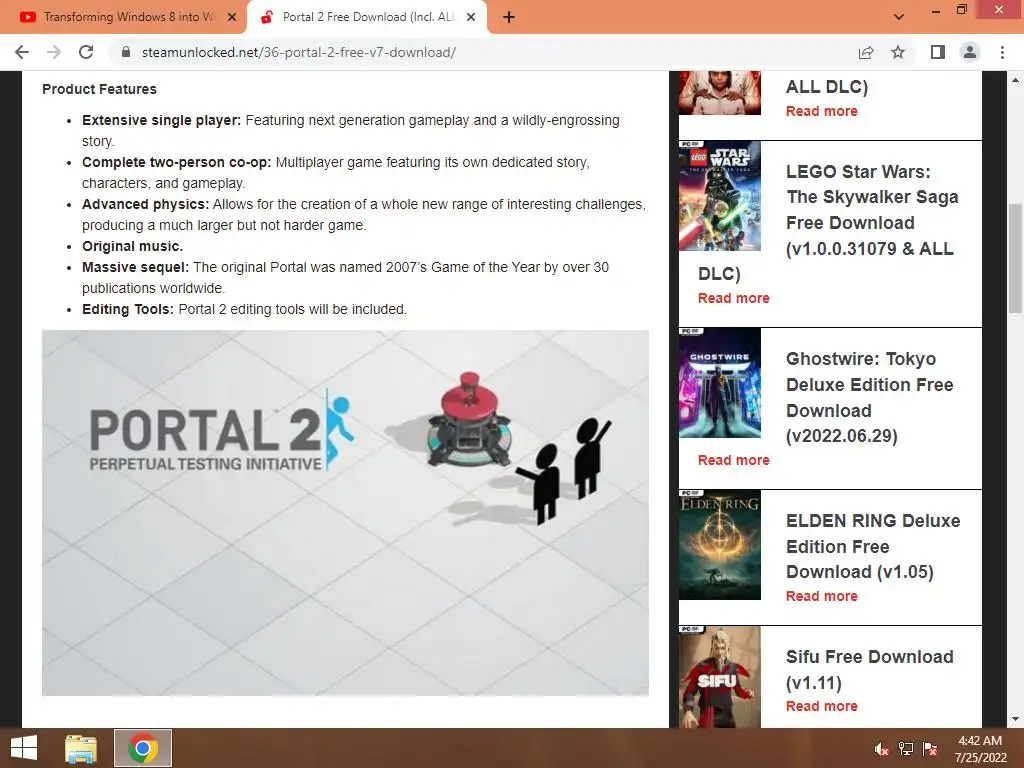
Task: Click the Sifu cover thumbnail
Action: [x=720, y=677]
